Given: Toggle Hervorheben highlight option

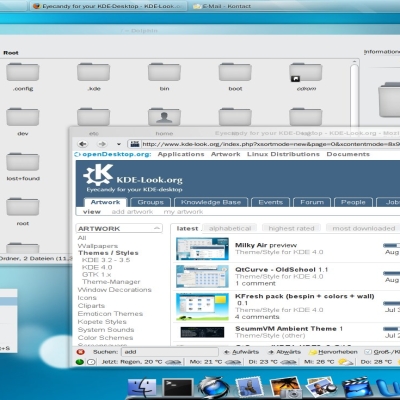Looking at the screenshot, I should [333, 352].
